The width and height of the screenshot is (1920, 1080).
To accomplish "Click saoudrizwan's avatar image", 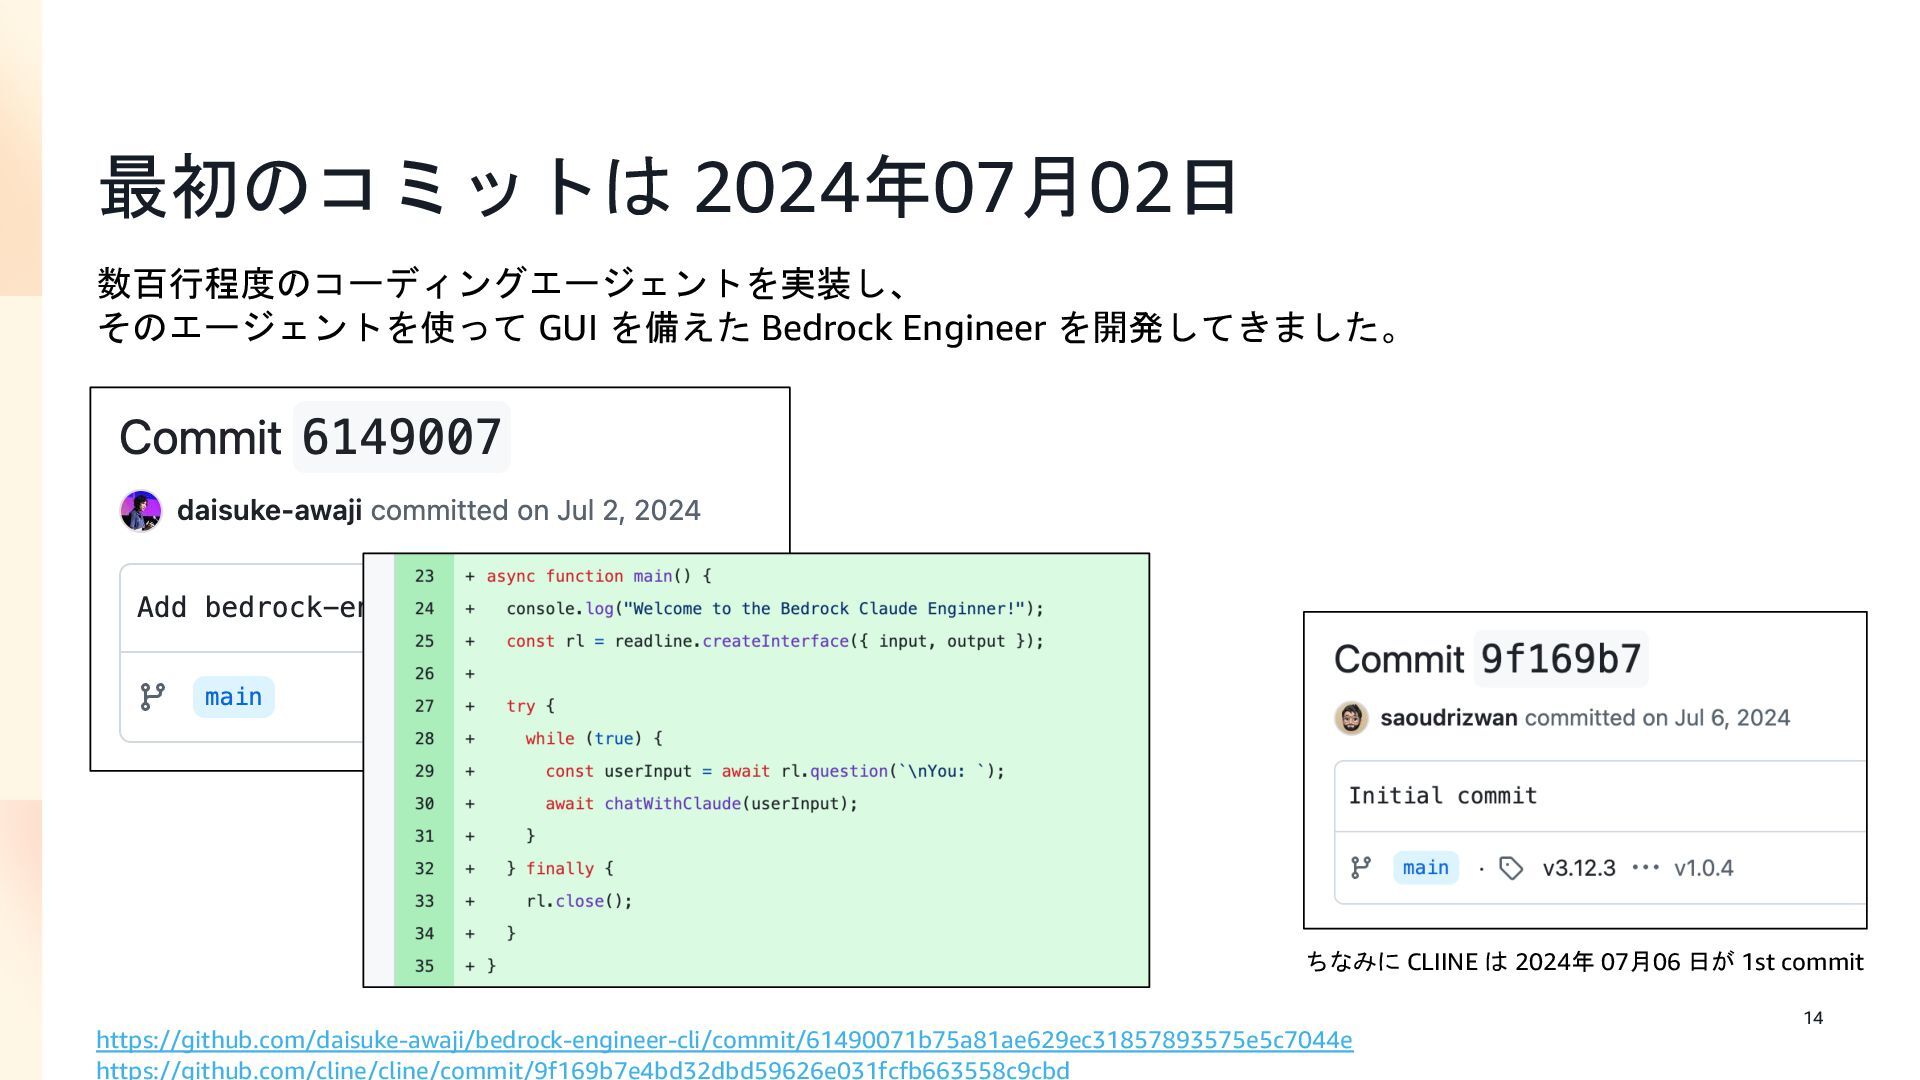I will (x=1351, y=718).
